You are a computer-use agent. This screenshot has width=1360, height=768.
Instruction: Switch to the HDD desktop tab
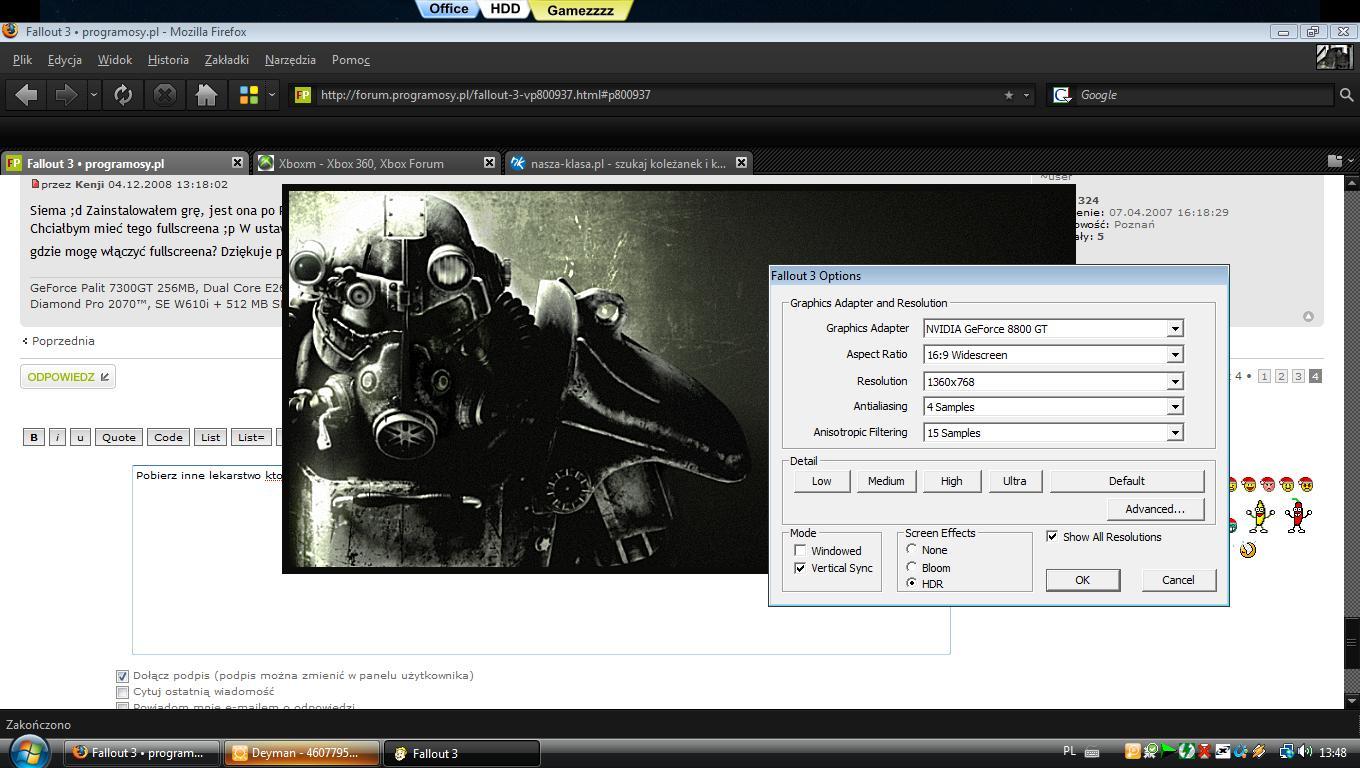[505, 9]
